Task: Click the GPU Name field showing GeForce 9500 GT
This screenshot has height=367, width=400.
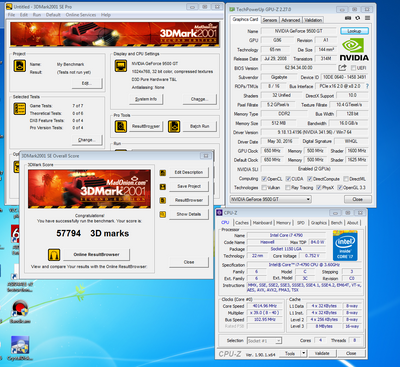Action: pyautogui.click(x=299, y=31)
